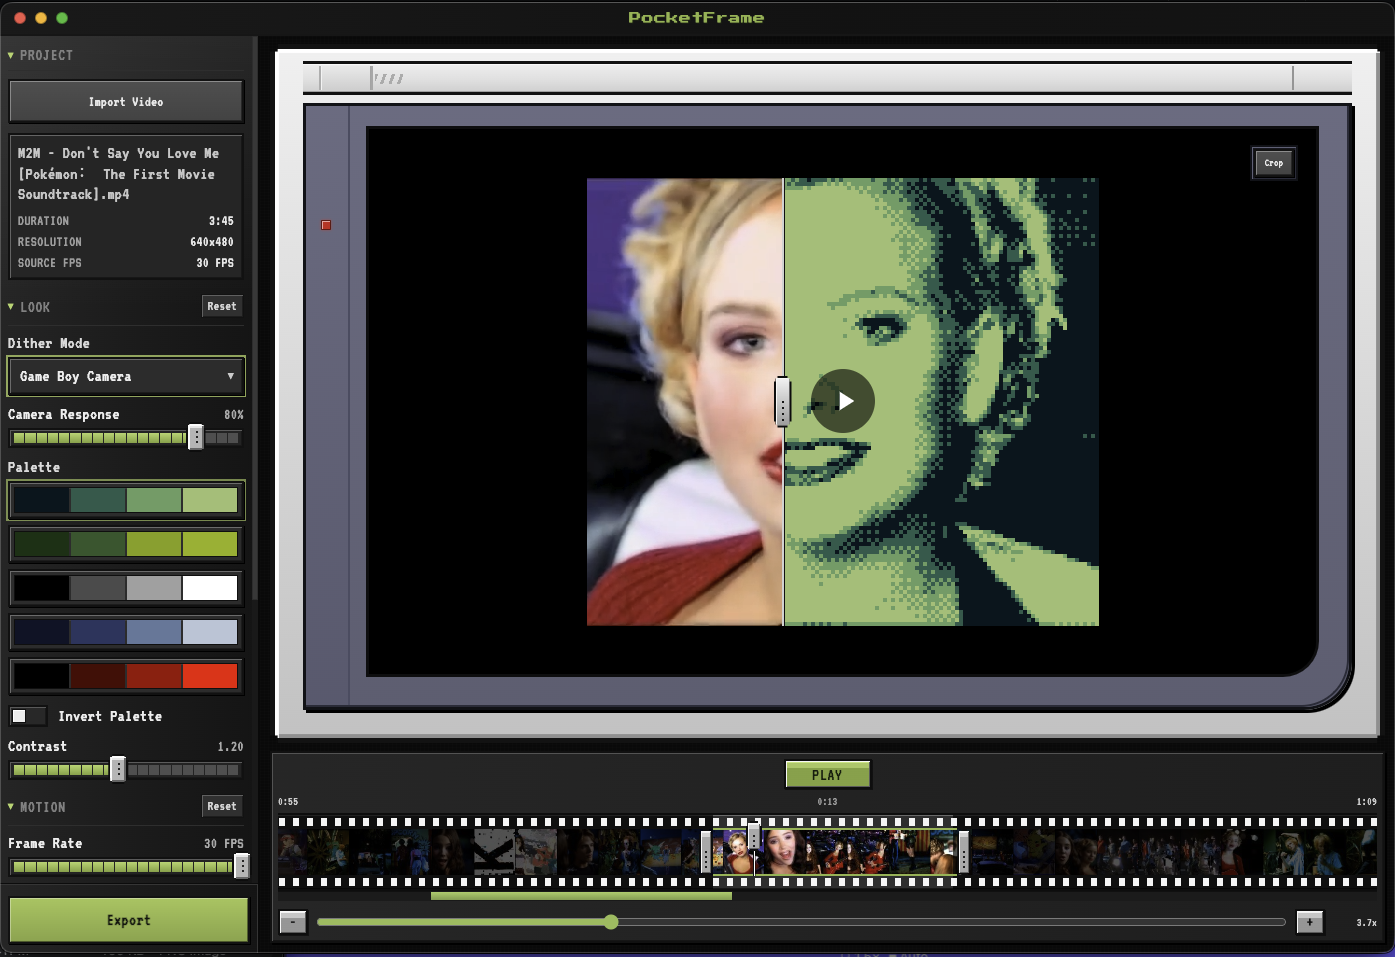Enable the Invert Palette checkbox
The width and height of the screenshot is (1395, 957).
27,716
